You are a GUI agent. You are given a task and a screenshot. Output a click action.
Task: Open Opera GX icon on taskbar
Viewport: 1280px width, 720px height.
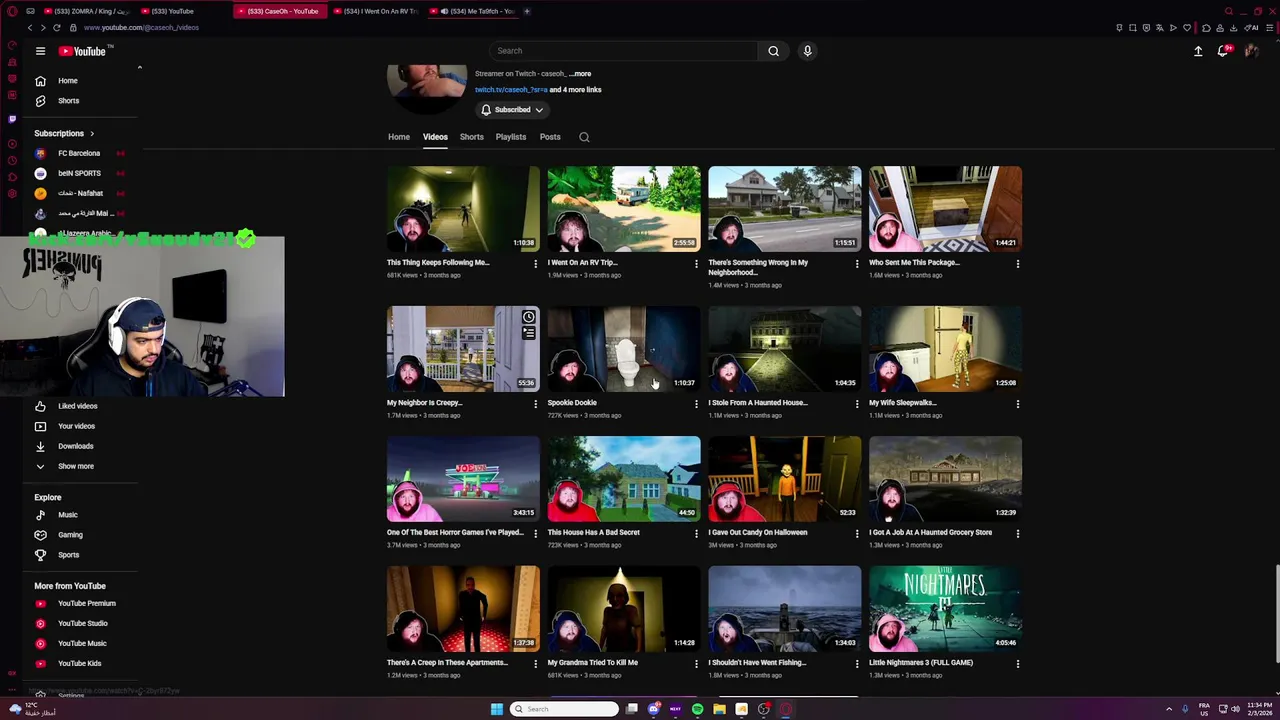(x=786, y=709)
